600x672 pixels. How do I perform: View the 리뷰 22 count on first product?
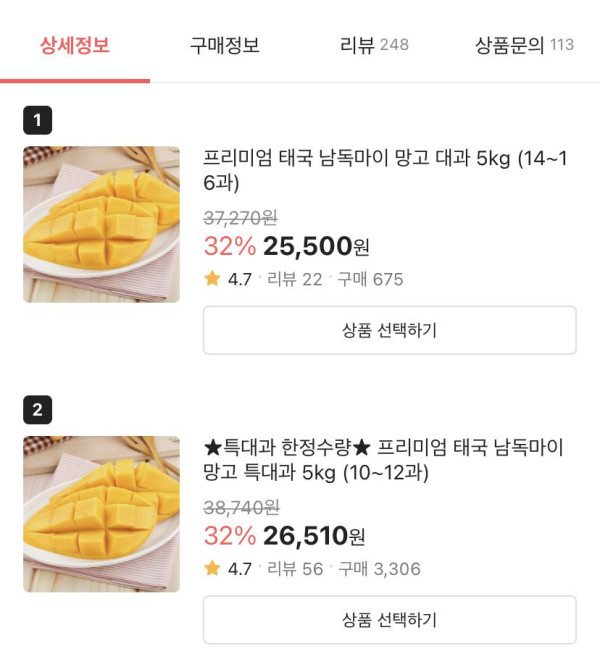295,279
